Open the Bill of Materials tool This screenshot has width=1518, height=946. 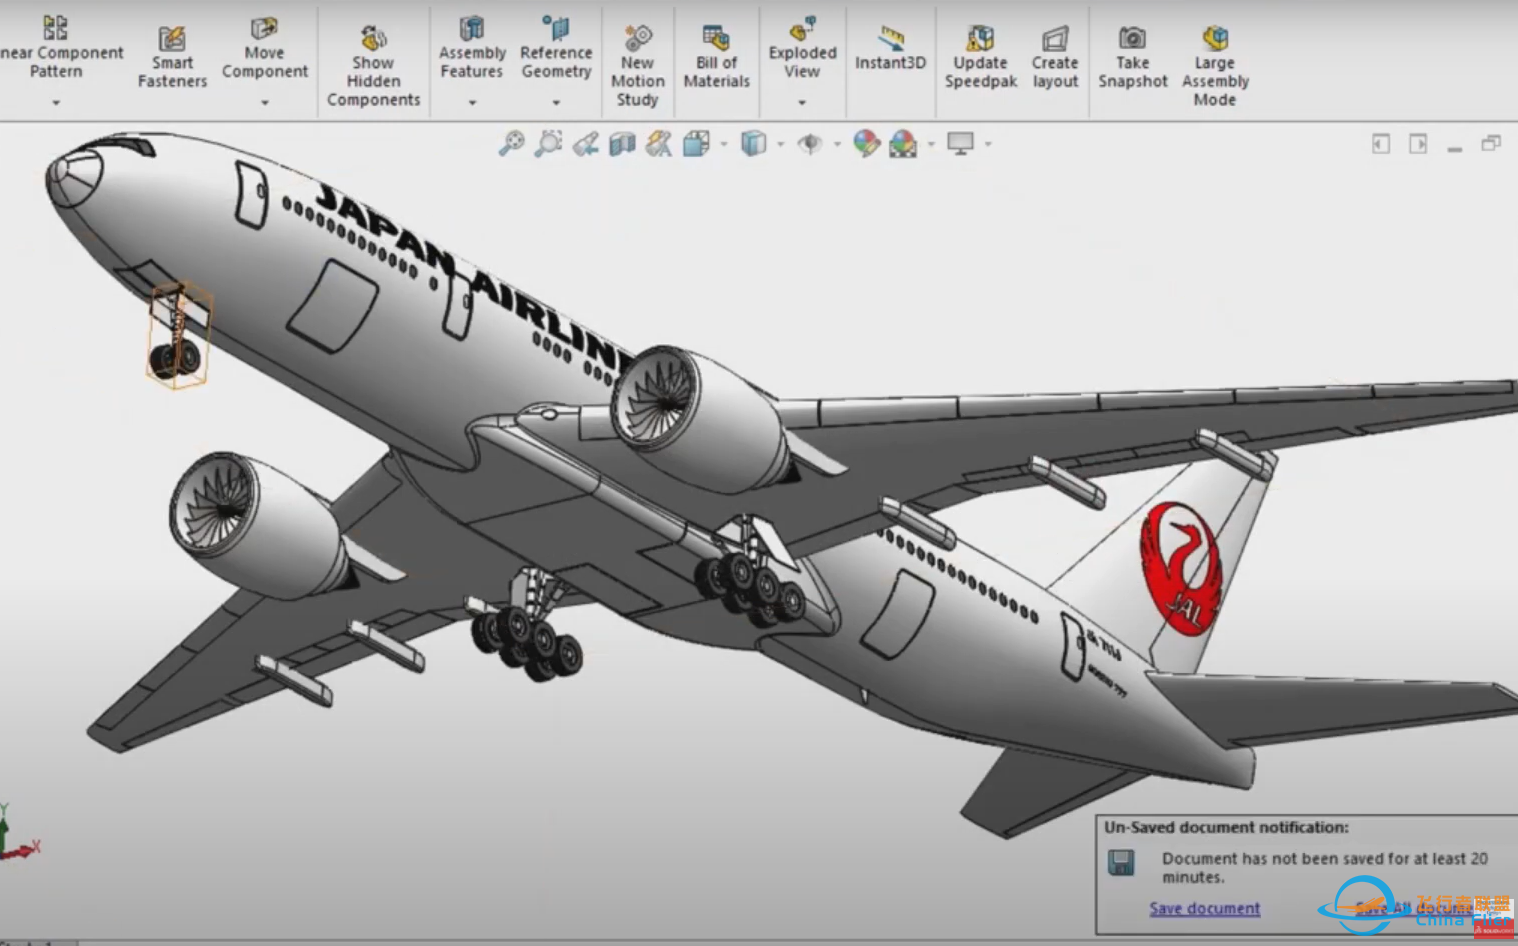[x=716, y=58]
